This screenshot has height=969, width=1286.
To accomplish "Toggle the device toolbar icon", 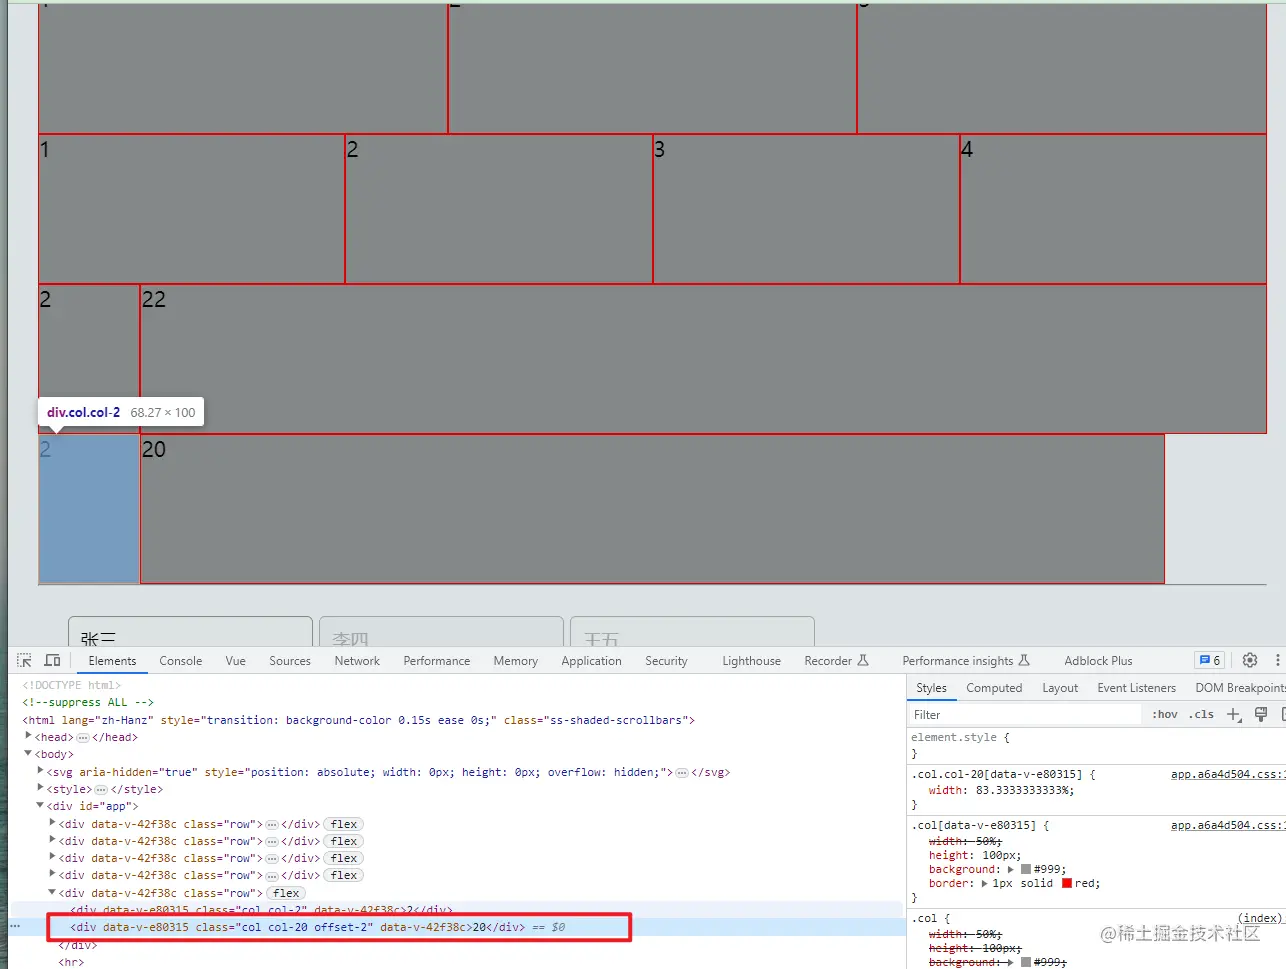I will tap(53, 661).
